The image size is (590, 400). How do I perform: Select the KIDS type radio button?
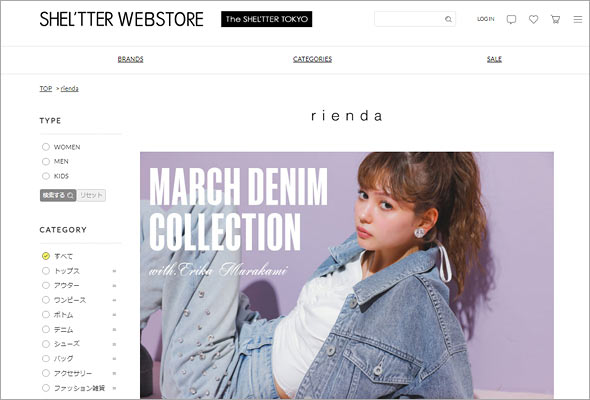click(46, 176)
